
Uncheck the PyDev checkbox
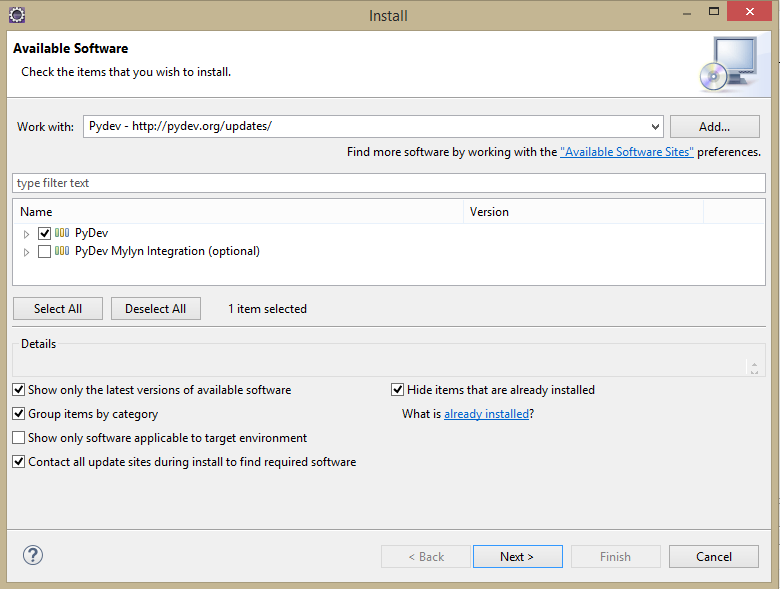point(44,233)
